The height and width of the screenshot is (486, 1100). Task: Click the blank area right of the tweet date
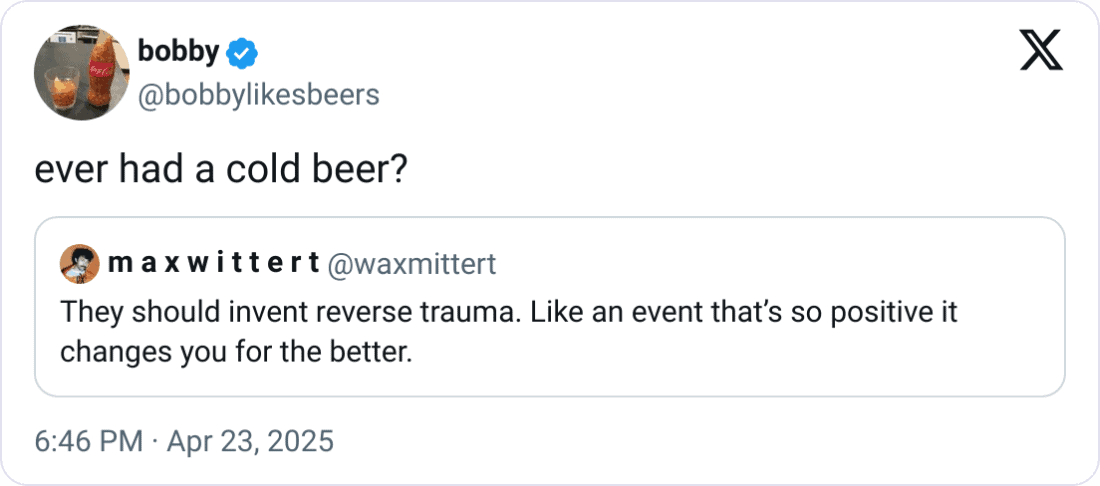[702, 442]
